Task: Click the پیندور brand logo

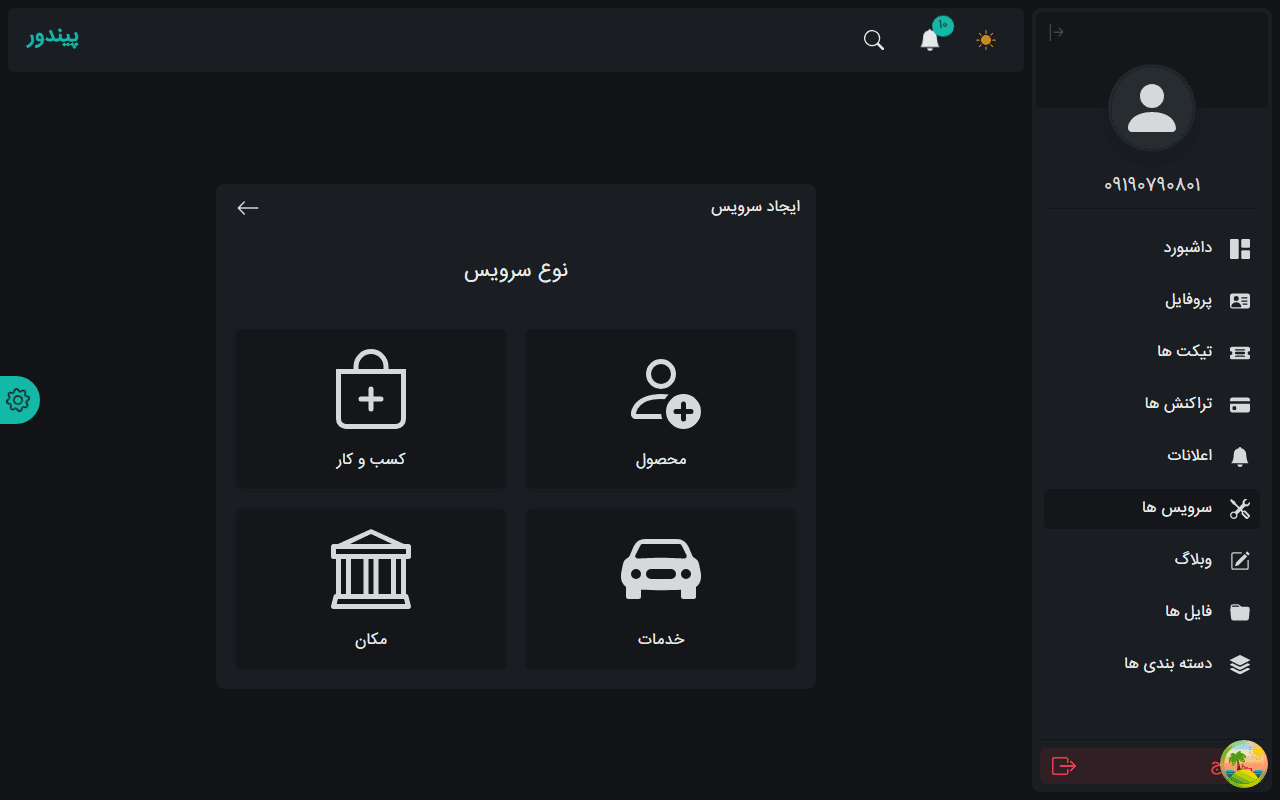Action: point(52,38)
